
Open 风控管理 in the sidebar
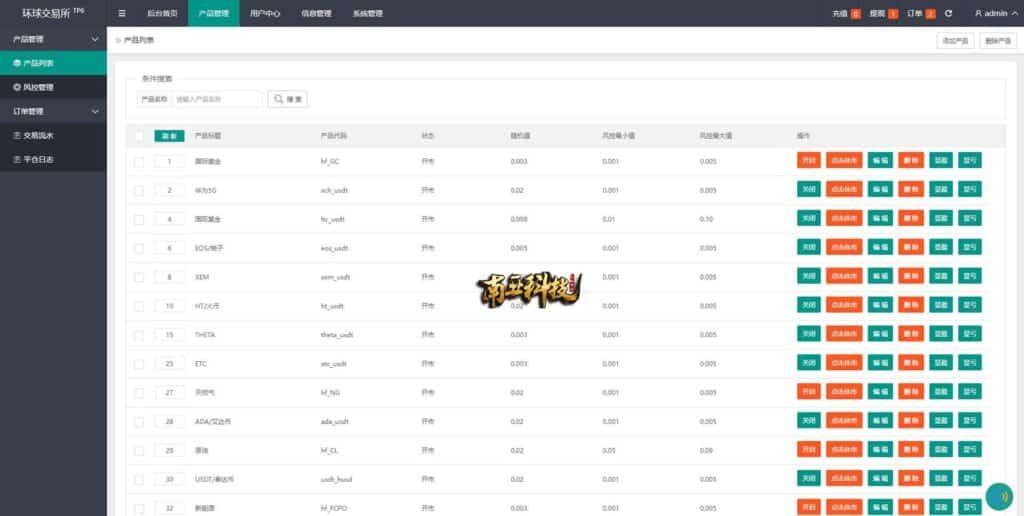pyautogui.click(x=40, y=87)
